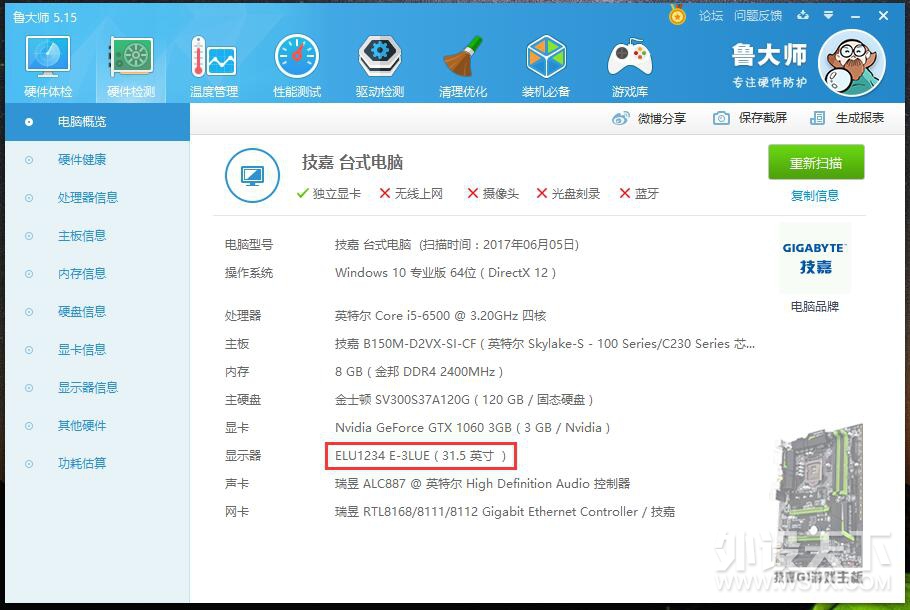Click the graphics value GeForce GTX 1060 3GB
The image size is (910, 610).
point(472,428)
